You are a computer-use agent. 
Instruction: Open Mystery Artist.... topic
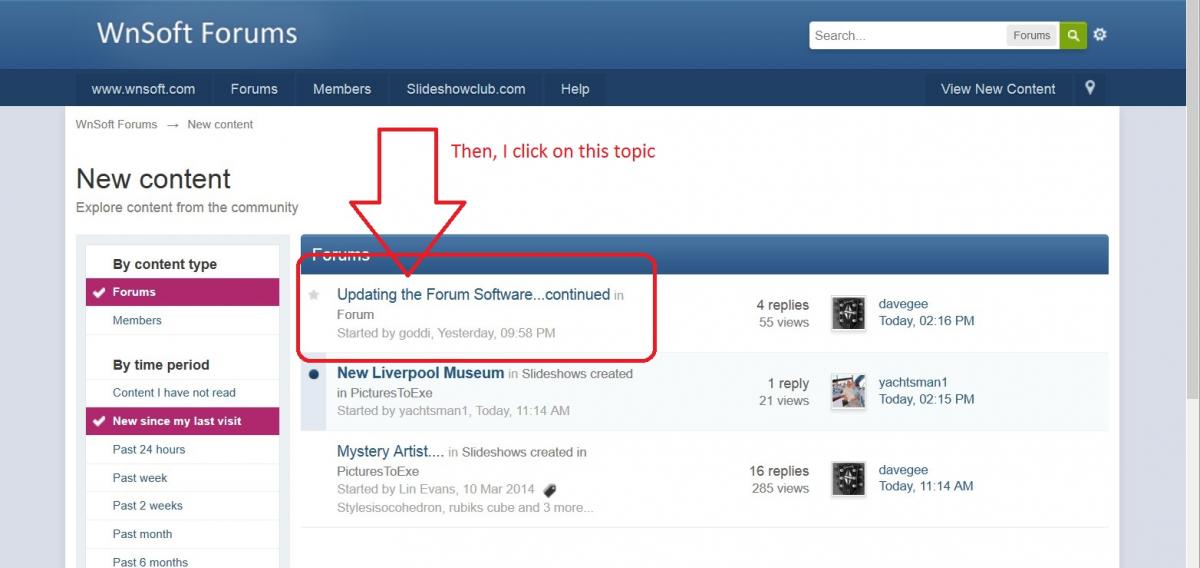390,451
